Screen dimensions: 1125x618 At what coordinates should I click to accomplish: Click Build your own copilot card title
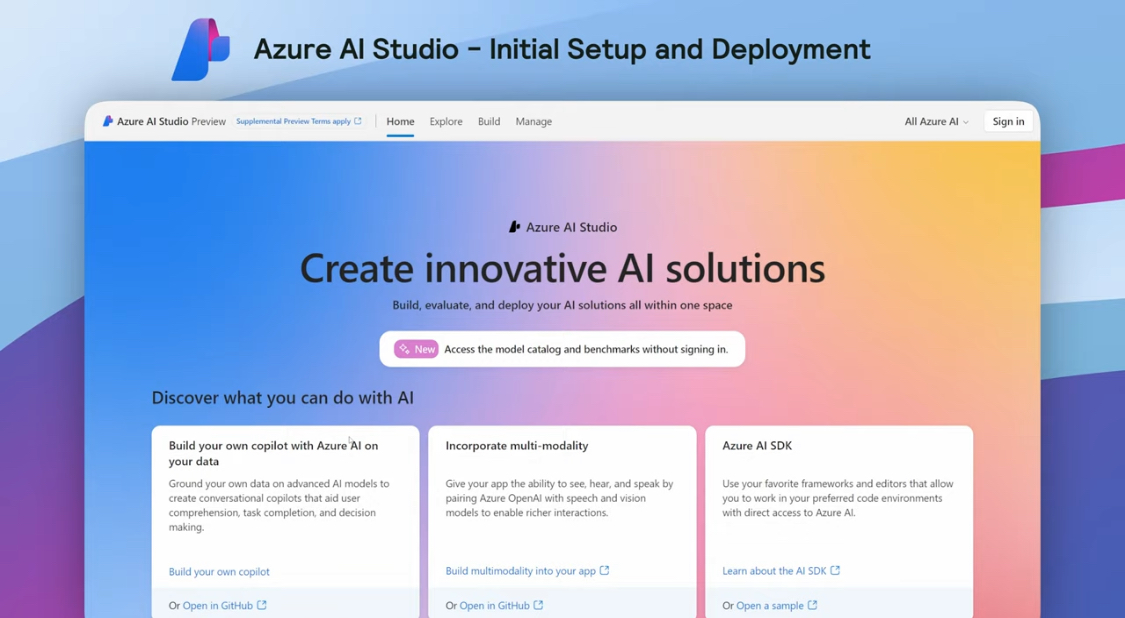tap(273, 453)
